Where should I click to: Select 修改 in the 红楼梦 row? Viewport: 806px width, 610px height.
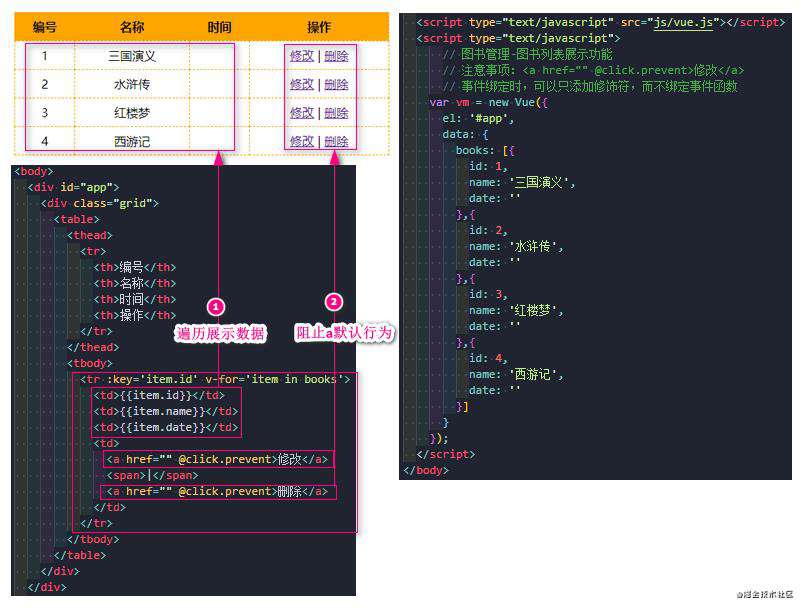(302, 113)
